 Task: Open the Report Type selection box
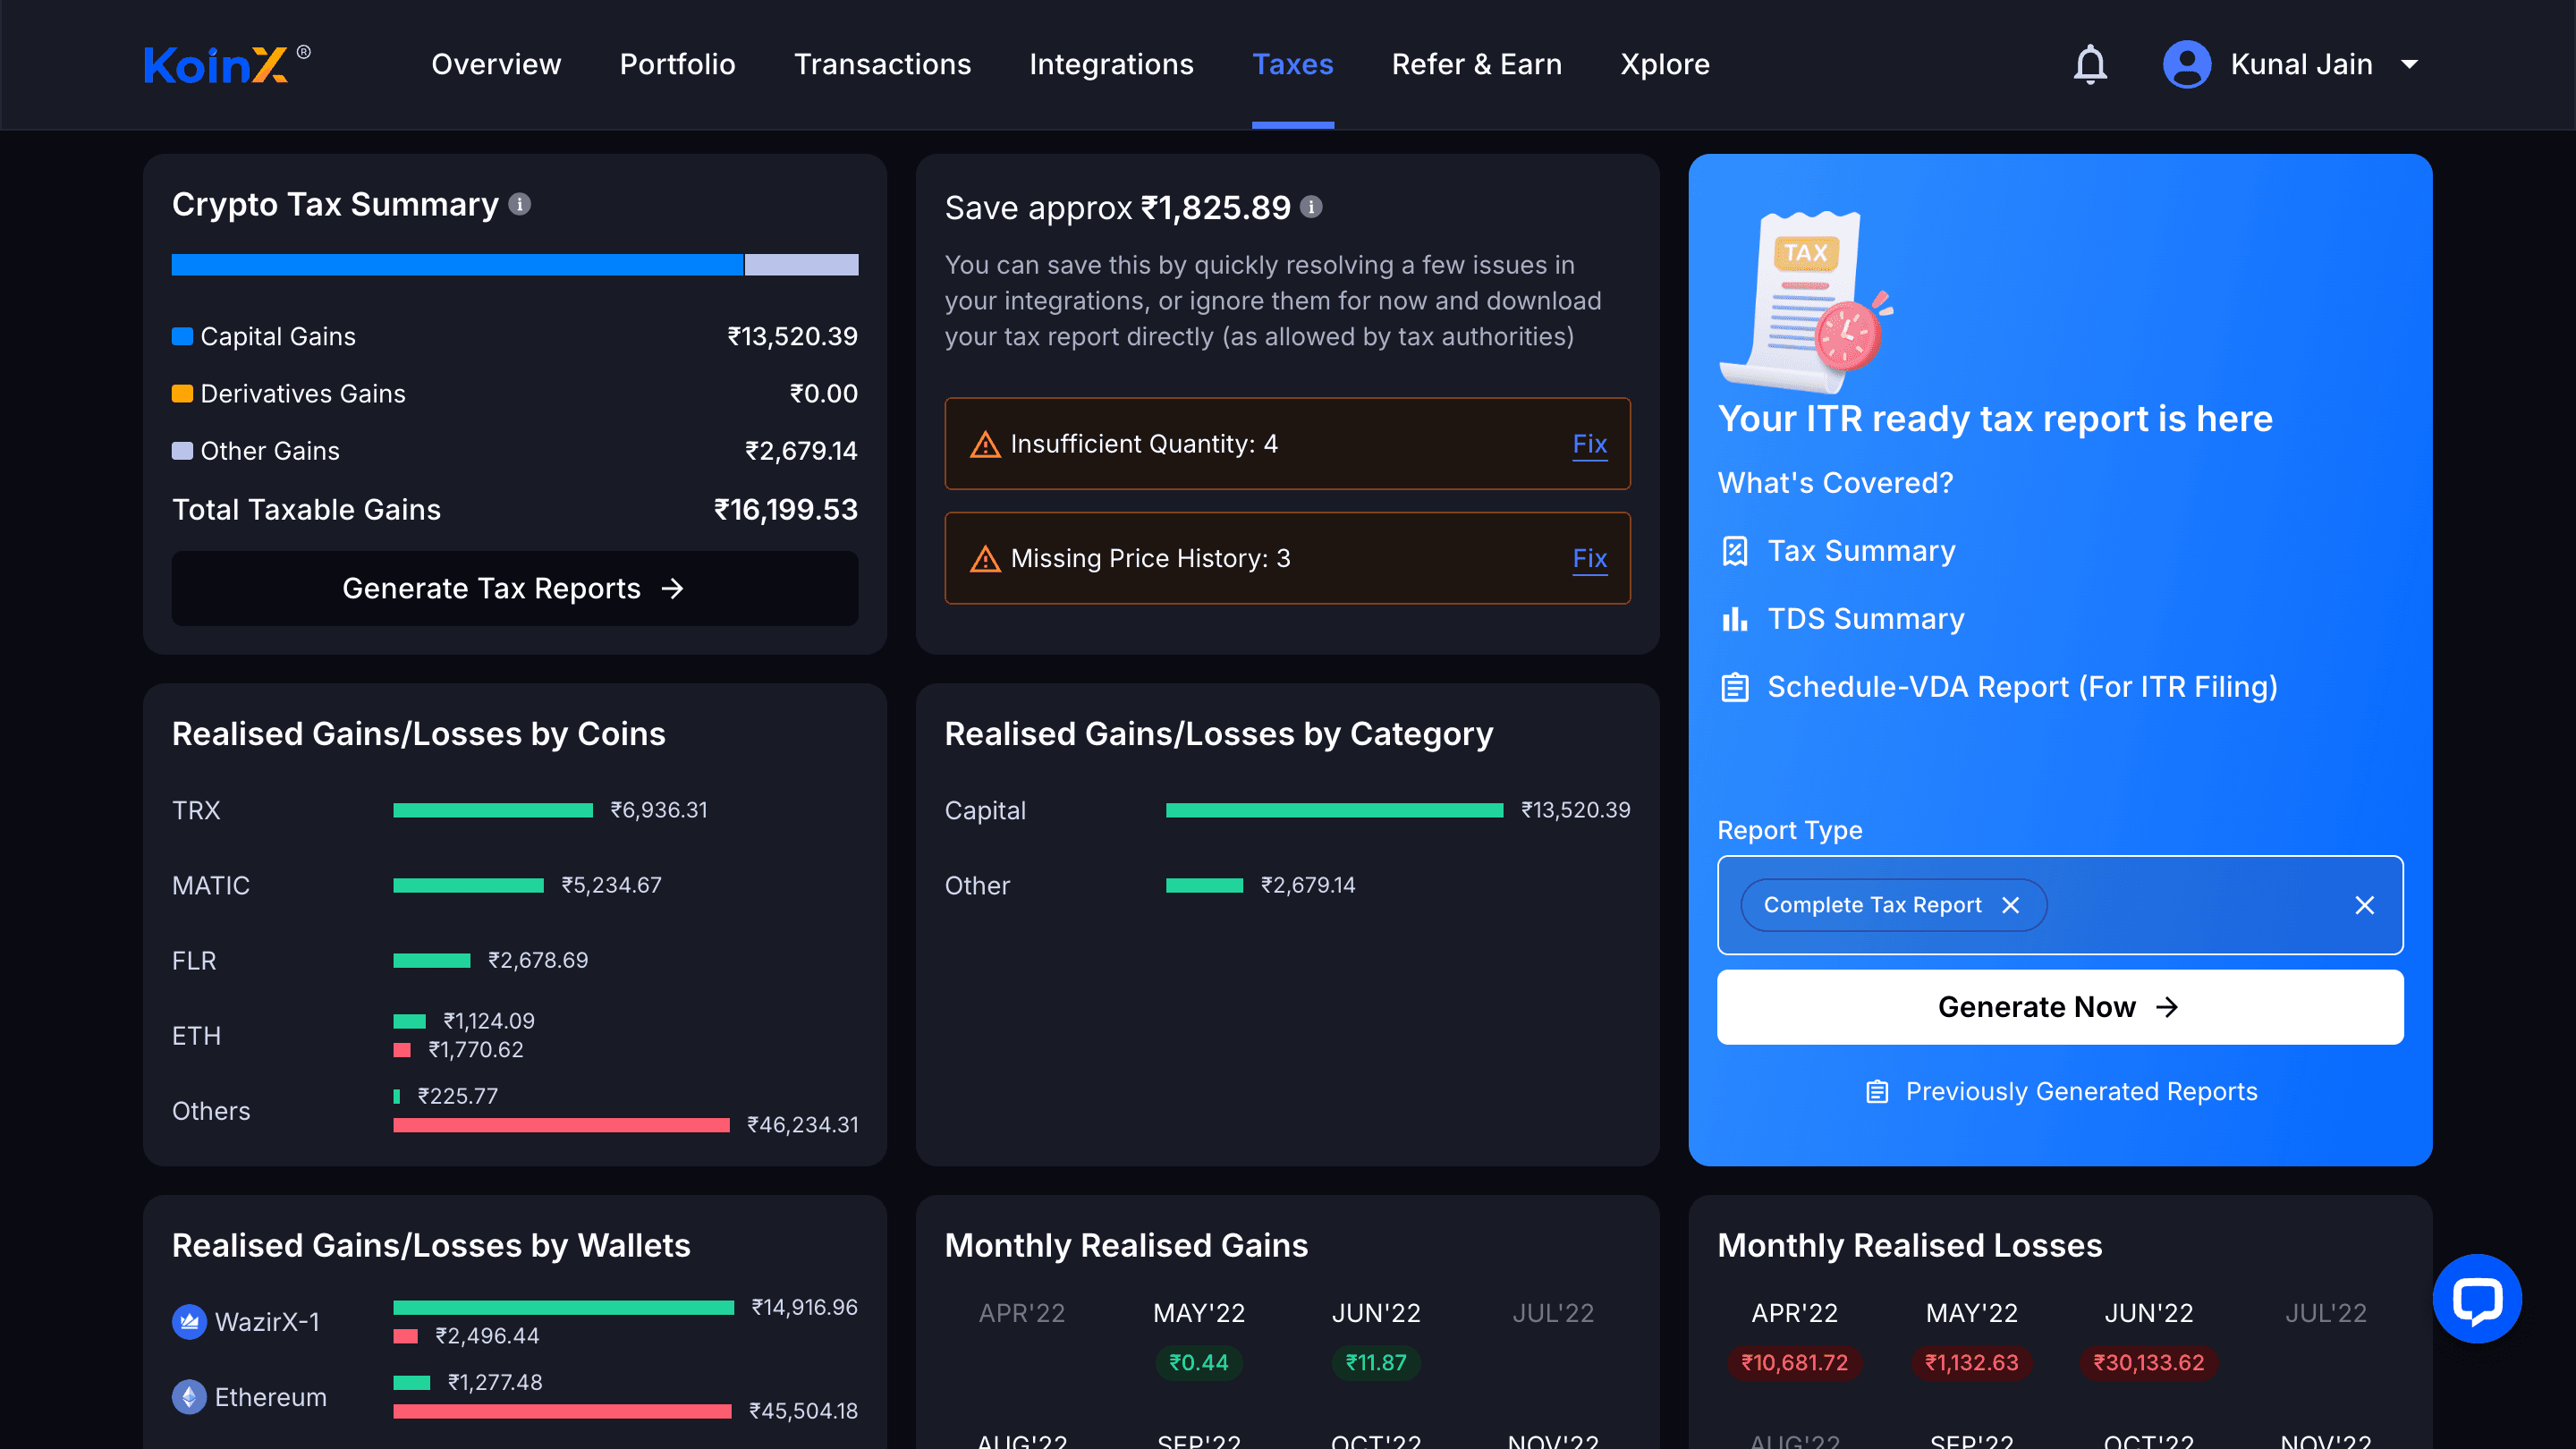click(2059, 905)
